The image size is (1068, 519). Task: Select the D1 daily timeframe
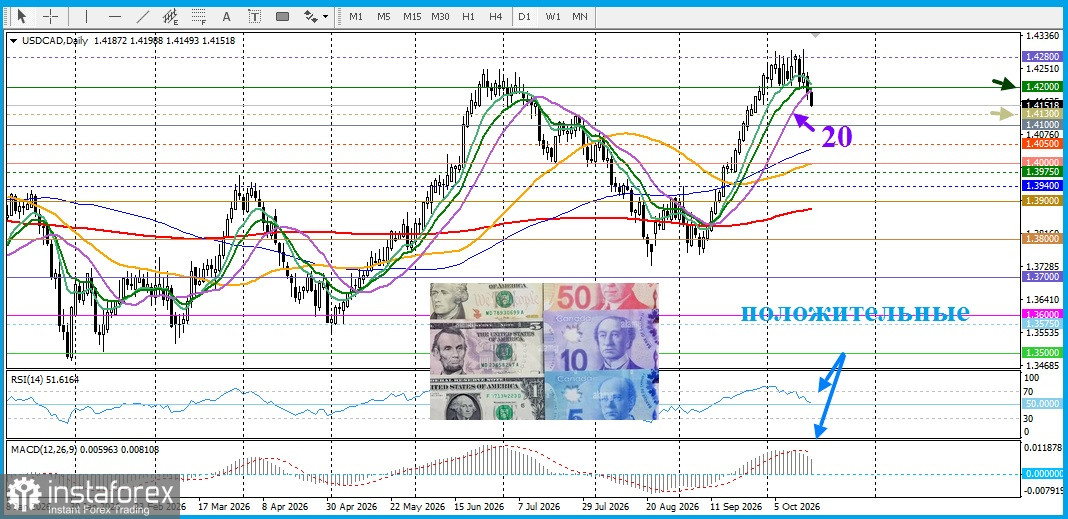(x=524, y=16)
